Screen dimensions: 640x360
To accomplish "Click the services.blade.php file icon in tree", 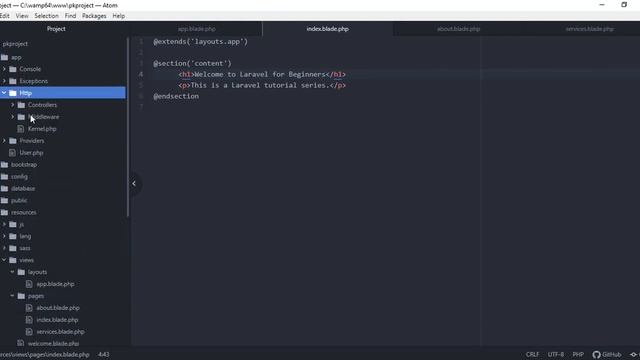I will click(29, 331).
